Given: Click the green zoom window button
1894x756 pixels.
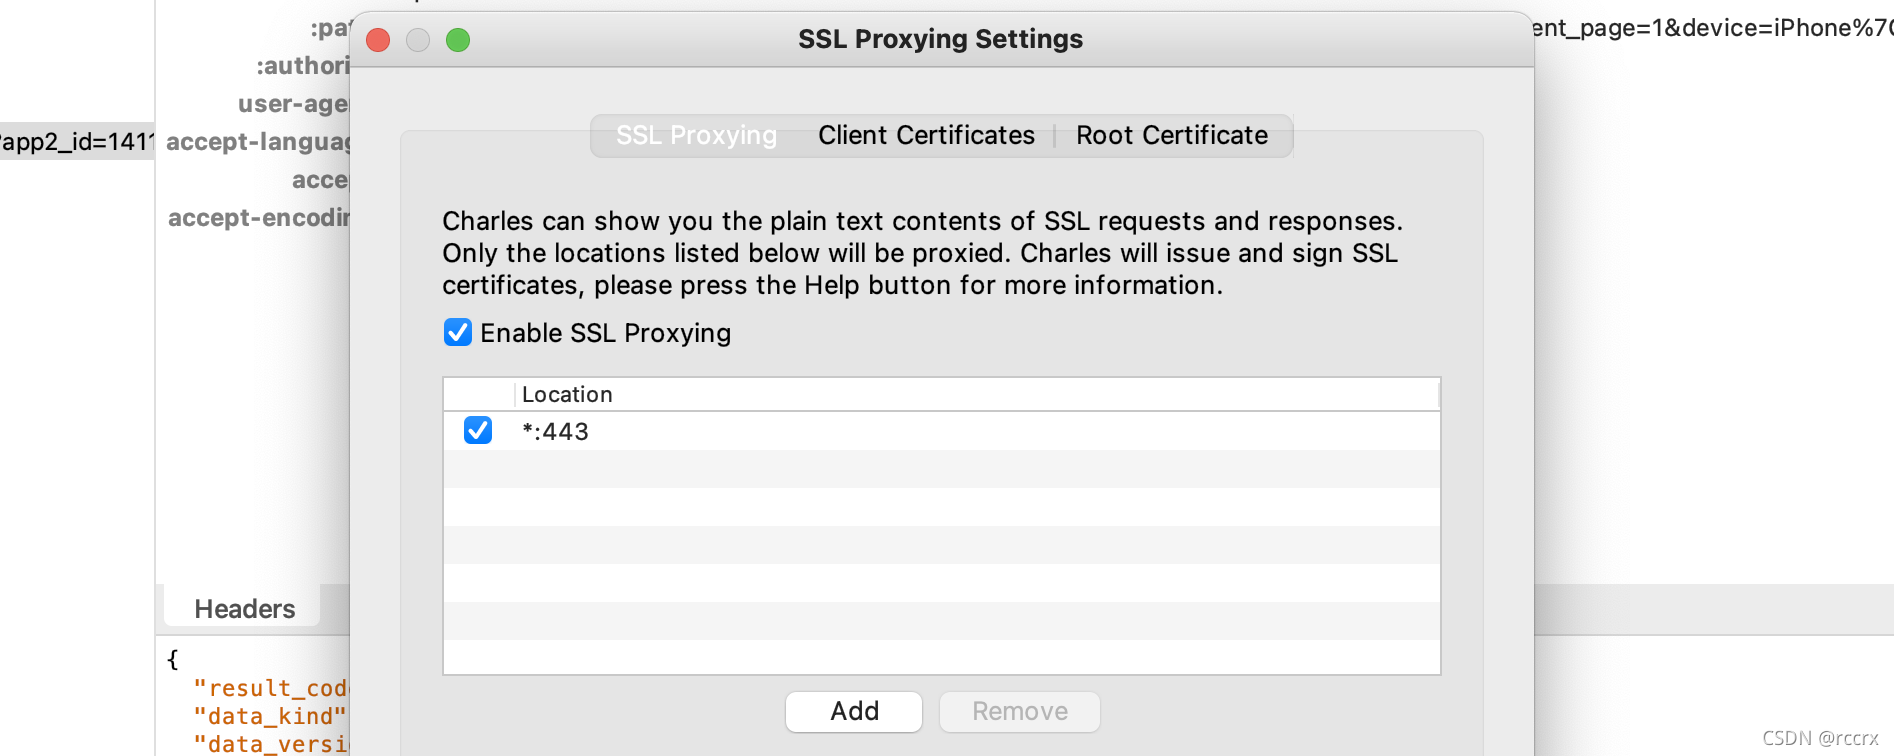Looking at the screenshot, I should pyautogui.click(x=458, y=40).
